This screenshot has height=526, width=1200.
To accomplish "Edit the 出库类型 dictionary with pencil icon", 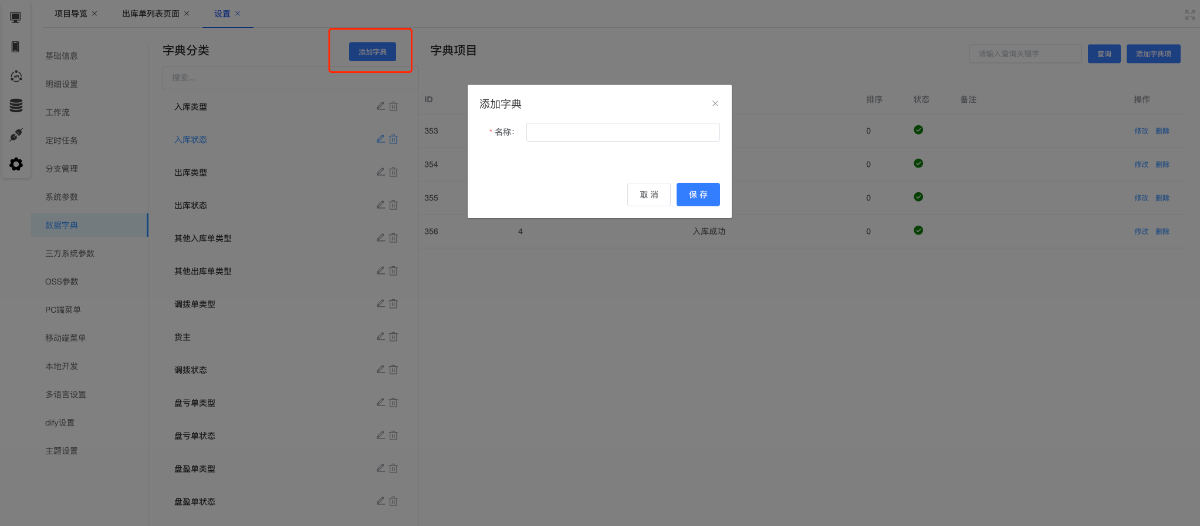I will point(380,172).
